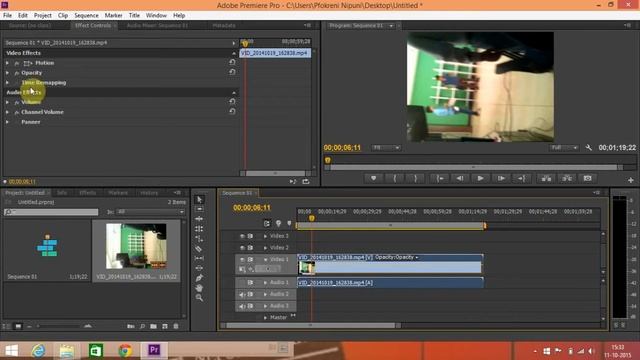
Task: Select the Rolling Edit tool
Action: point(199,229)
